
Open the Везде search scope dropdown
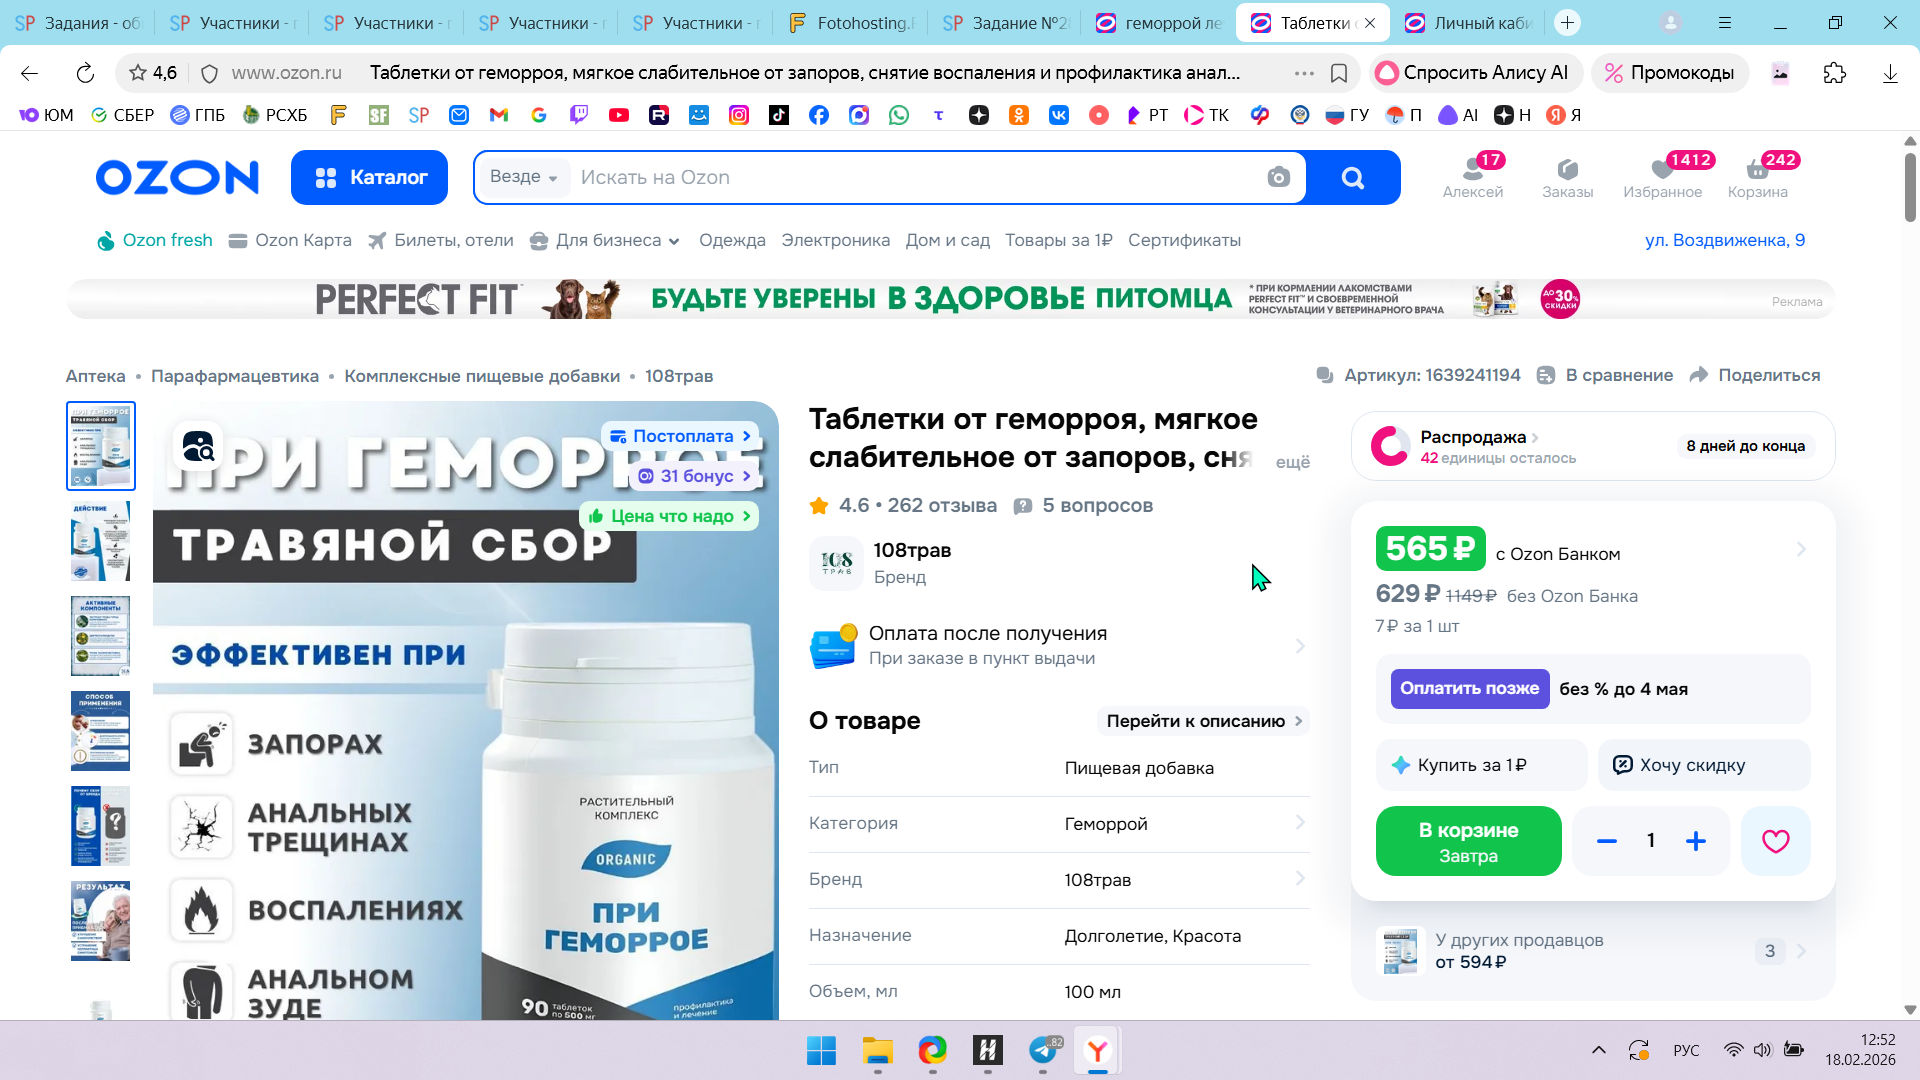(x=523, y=177)
